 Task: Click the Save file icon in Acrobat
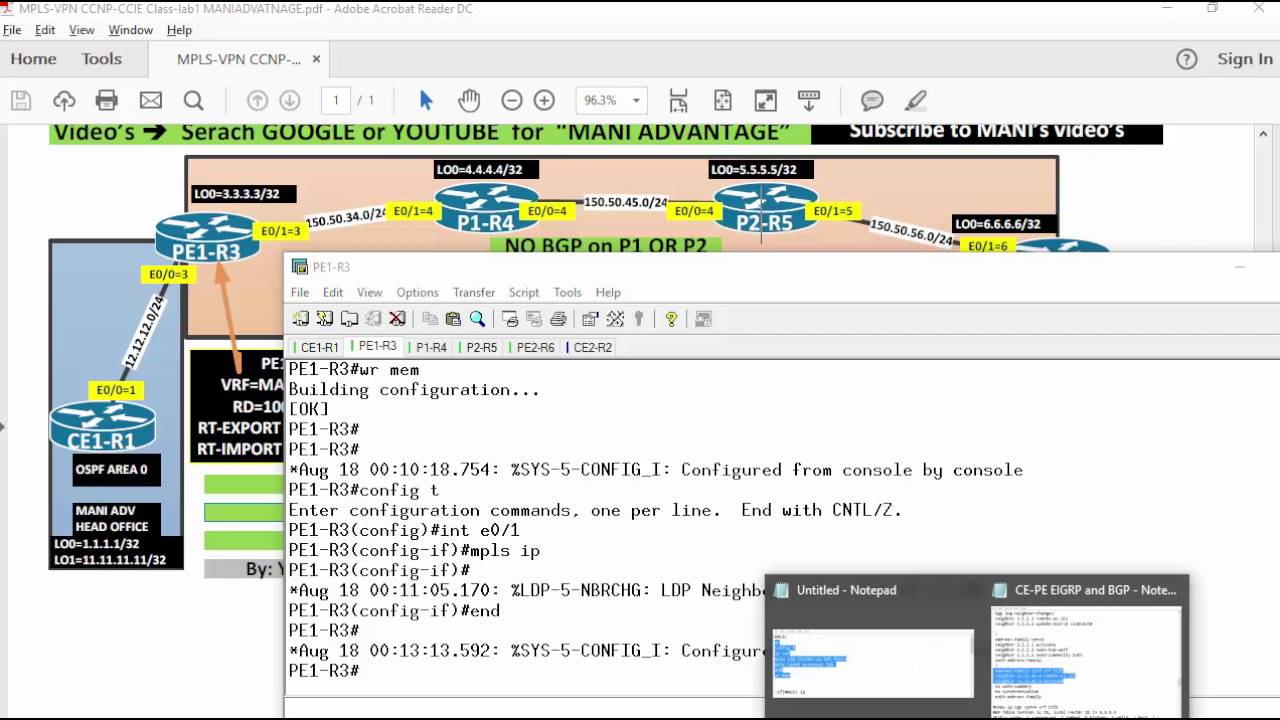click(21, 100)
